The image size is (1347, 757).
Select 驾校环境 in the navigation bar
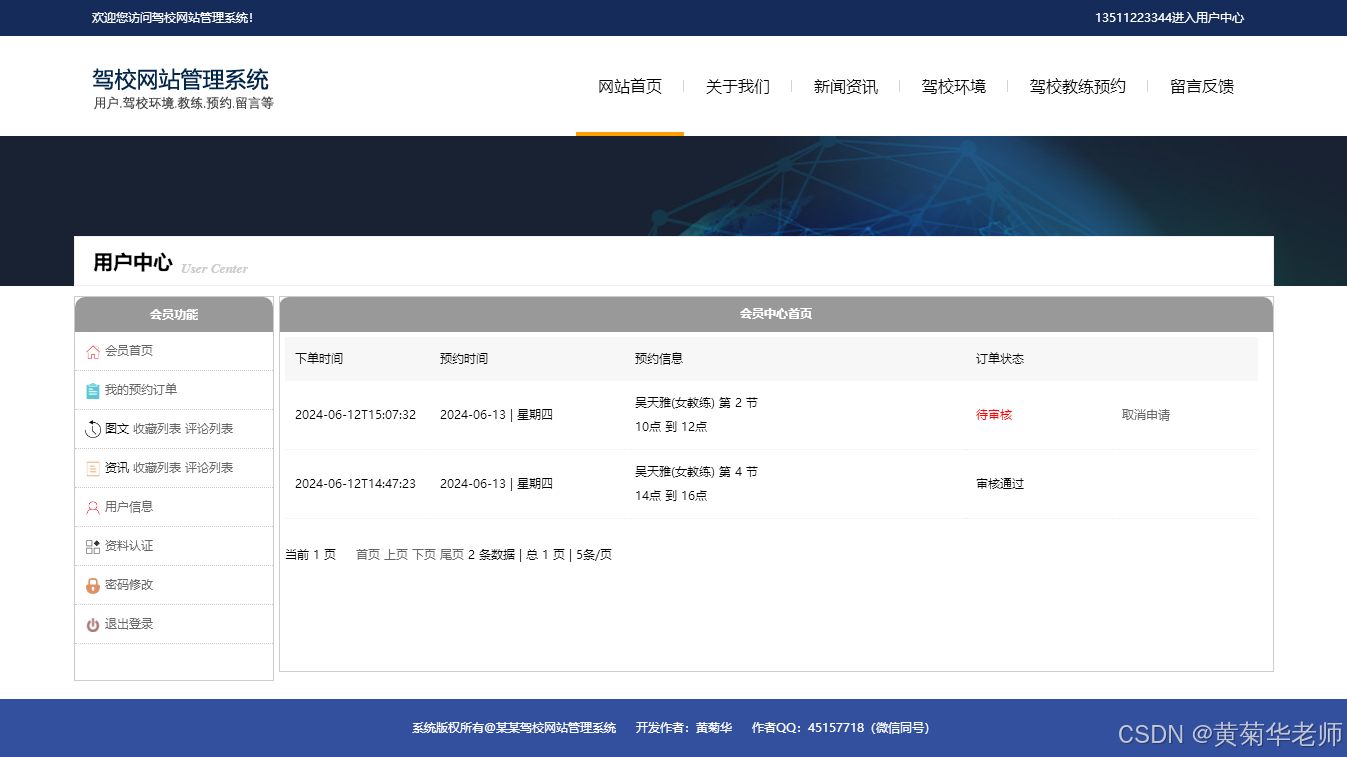pos(954,86)
